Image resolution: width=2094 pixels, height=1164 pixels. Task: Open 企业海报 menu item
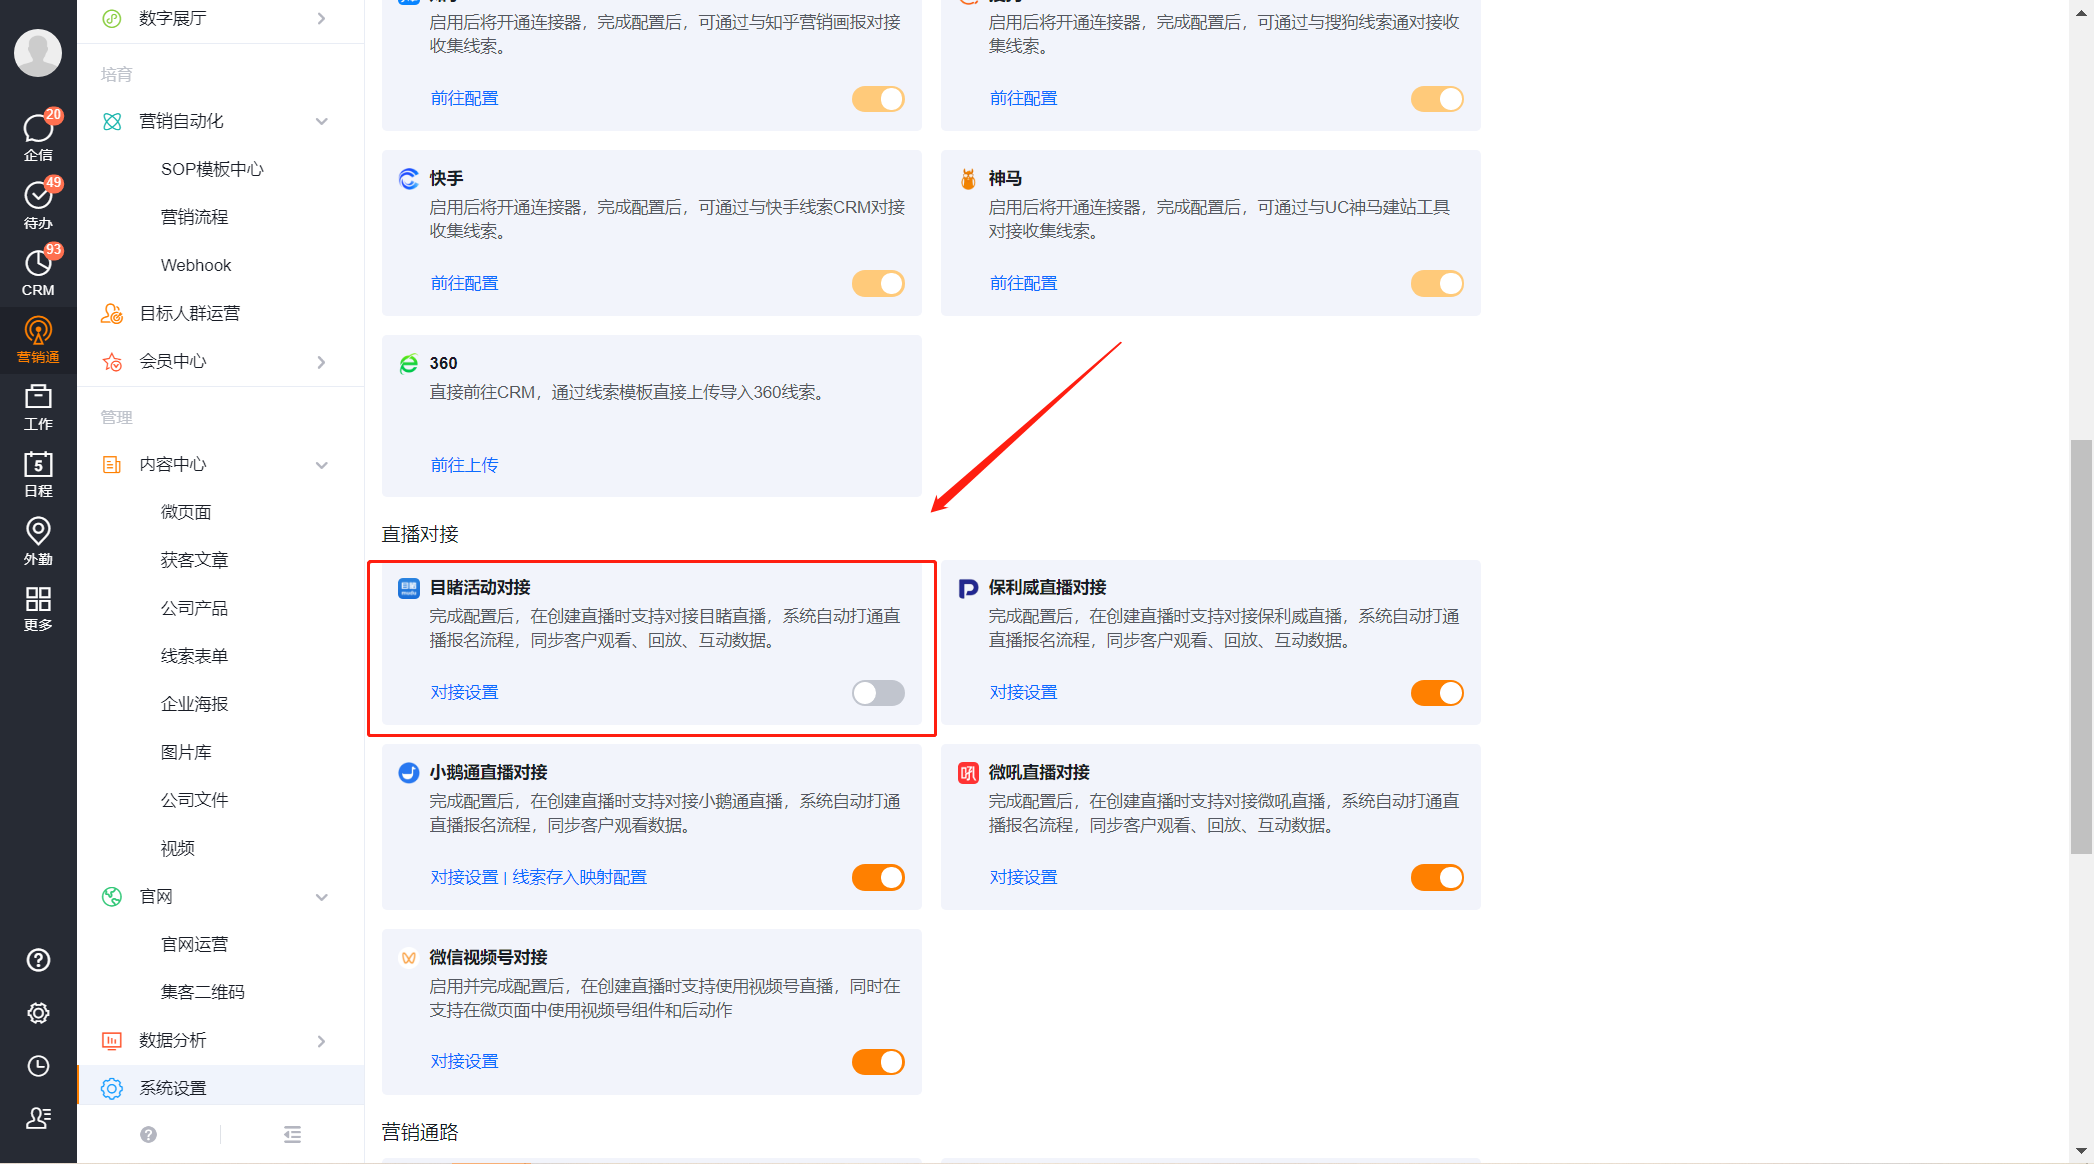[x=194, y=704]
